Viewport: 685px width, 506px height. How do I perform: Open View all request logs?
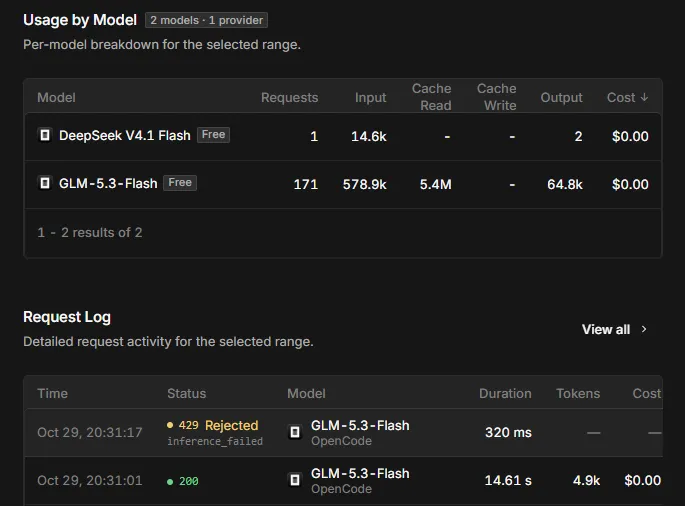click(614, 329)
